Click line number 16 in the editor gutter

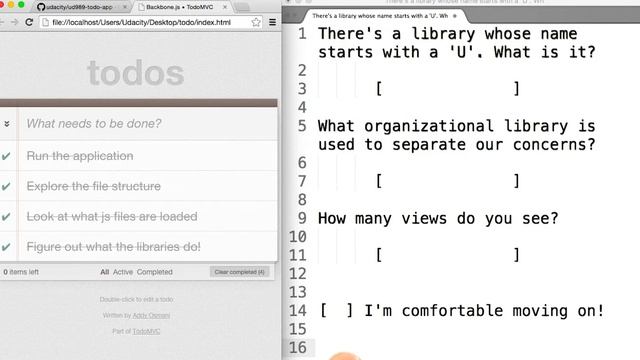298,347
